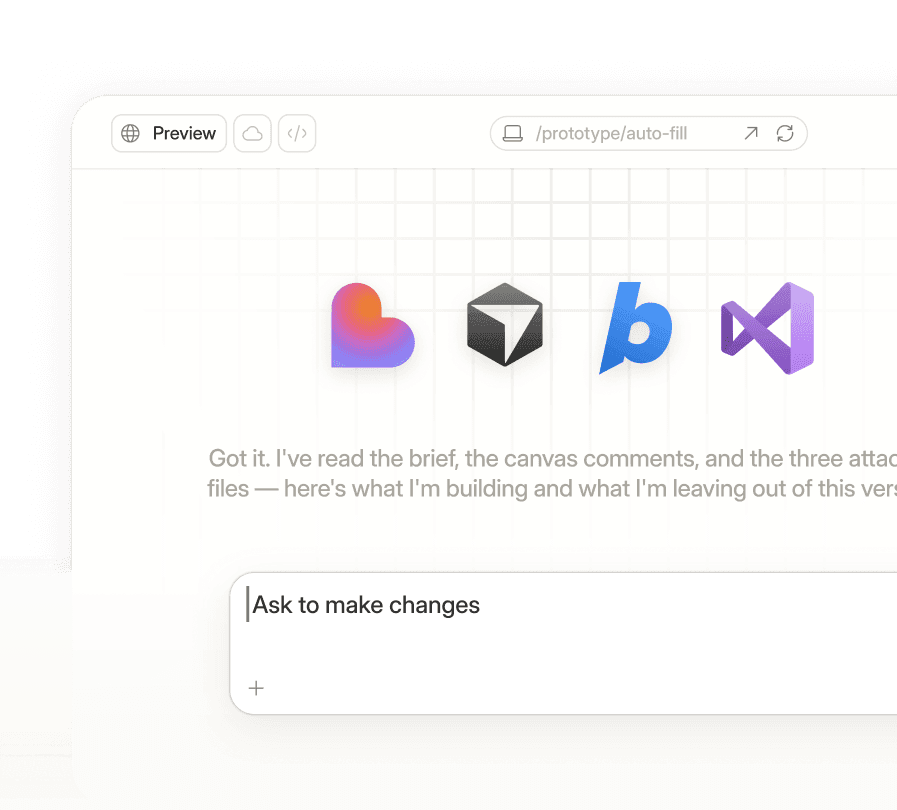Toggle code view with the brackets icon

297,133
